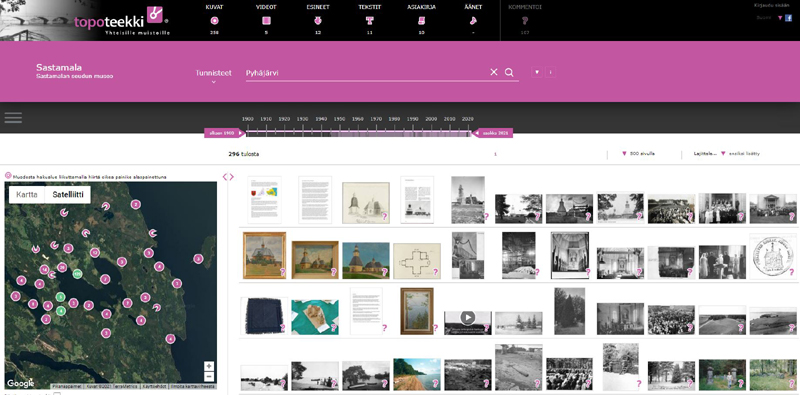Open the round seal stamp thumbnail
The height and width of the screenshot is (395, 800).
[x=773, y=256]
